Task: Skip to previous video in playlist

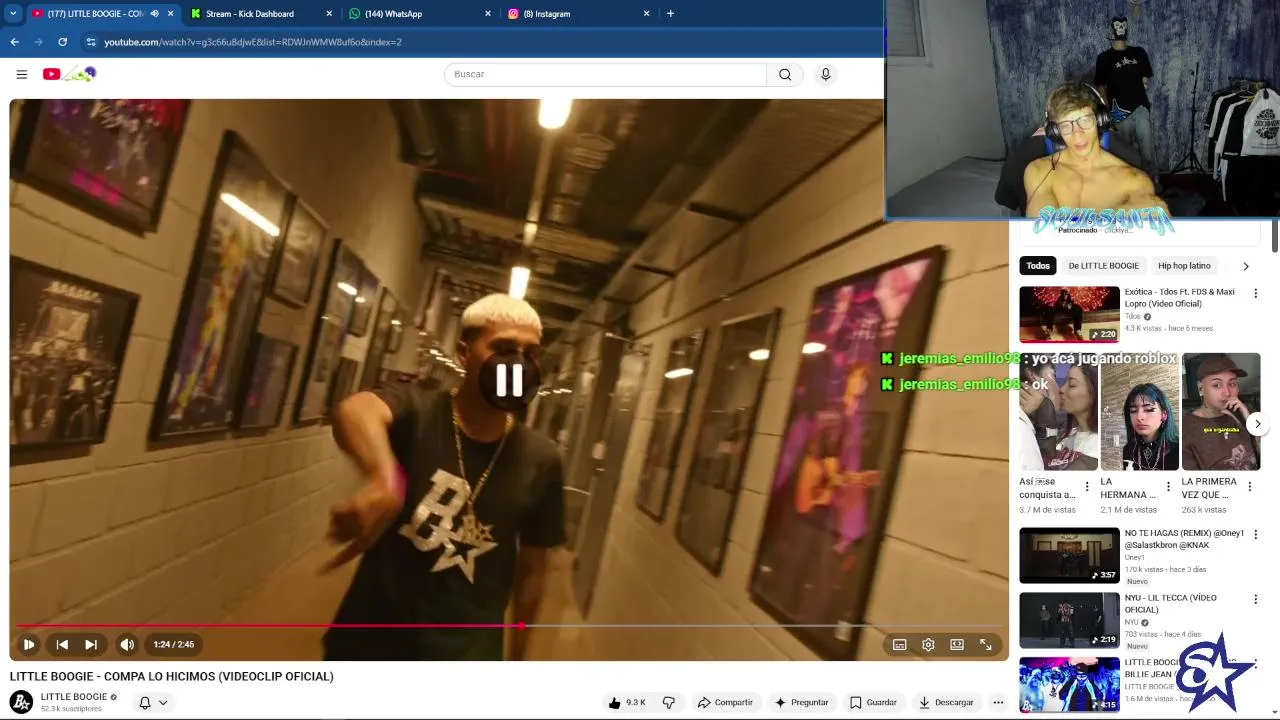Action: [x=62, y=645]
